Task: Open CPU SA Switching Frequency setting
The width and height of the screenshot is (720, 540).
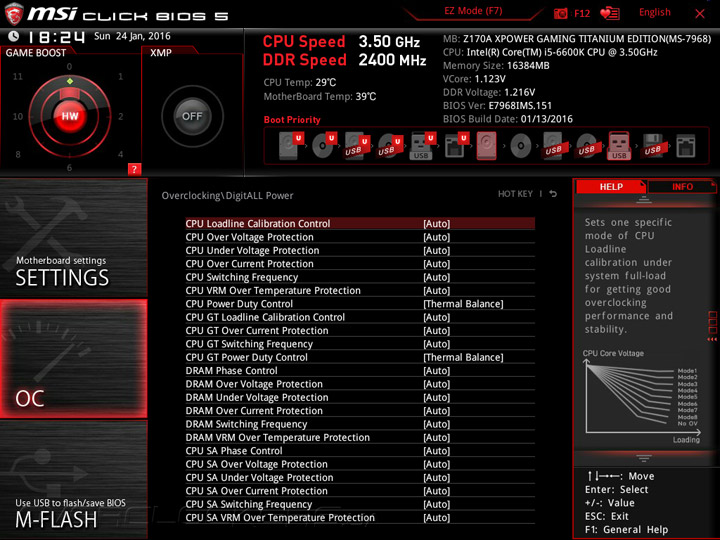Action: [x=360, y=504]
